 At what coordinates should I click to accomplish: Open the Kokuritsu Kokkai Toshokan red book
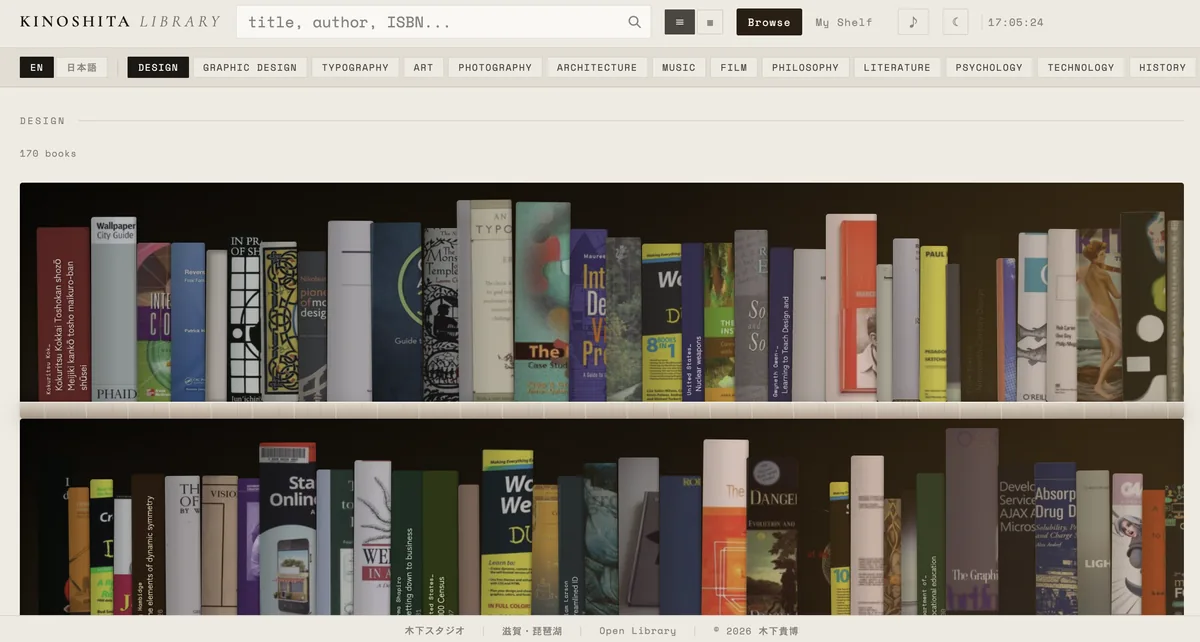point(64,314)
